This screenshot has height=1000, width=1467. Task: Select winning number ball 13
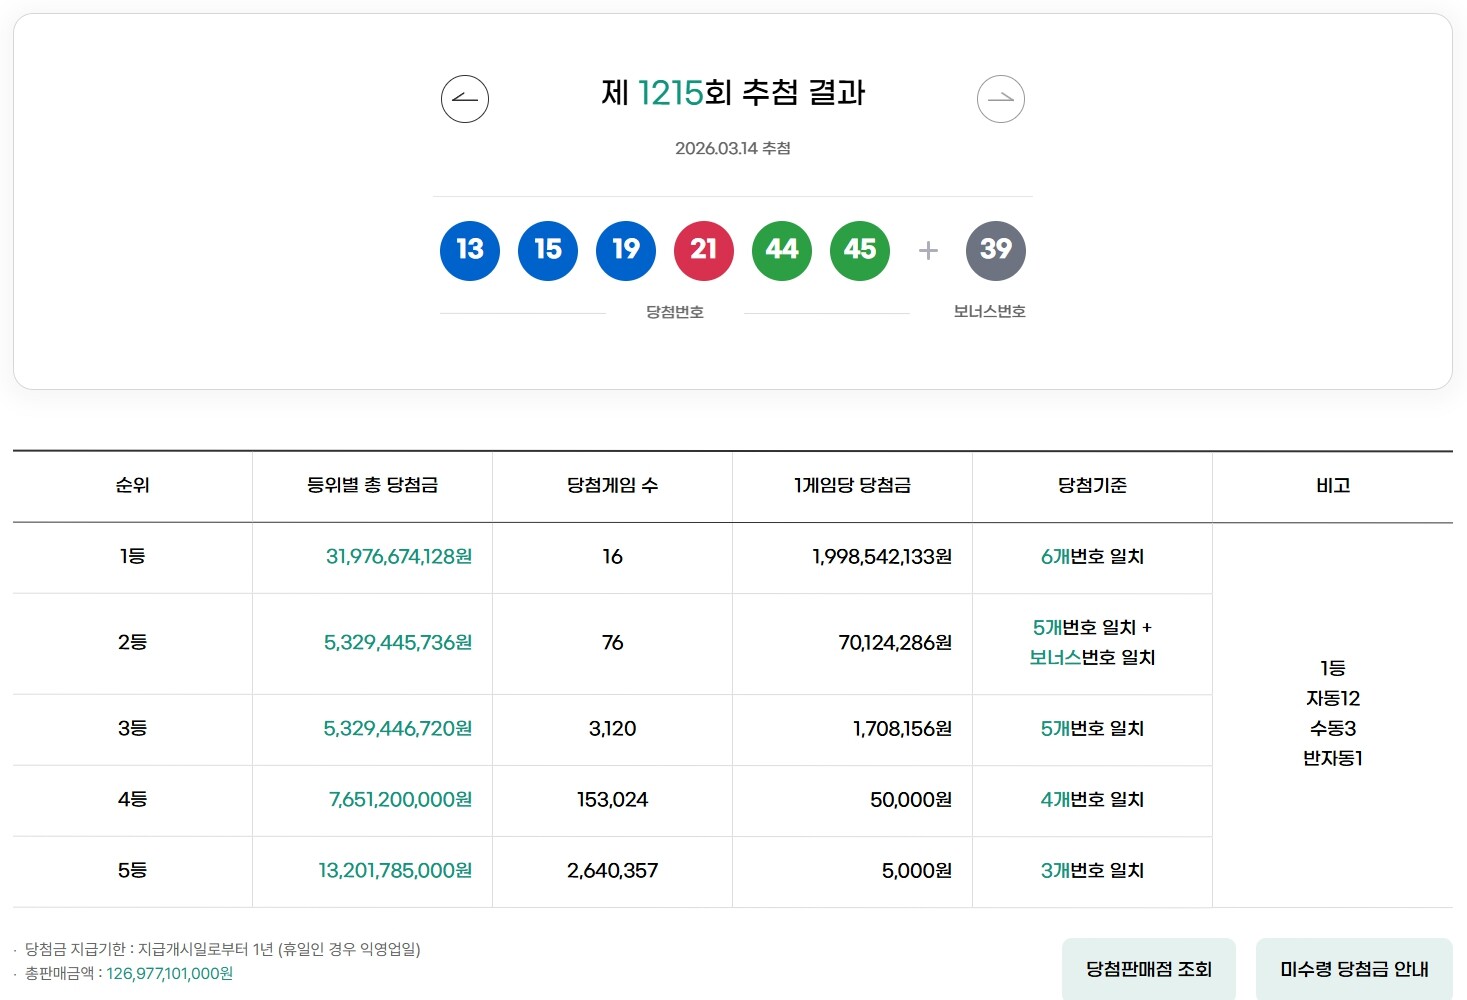point(469,251)
